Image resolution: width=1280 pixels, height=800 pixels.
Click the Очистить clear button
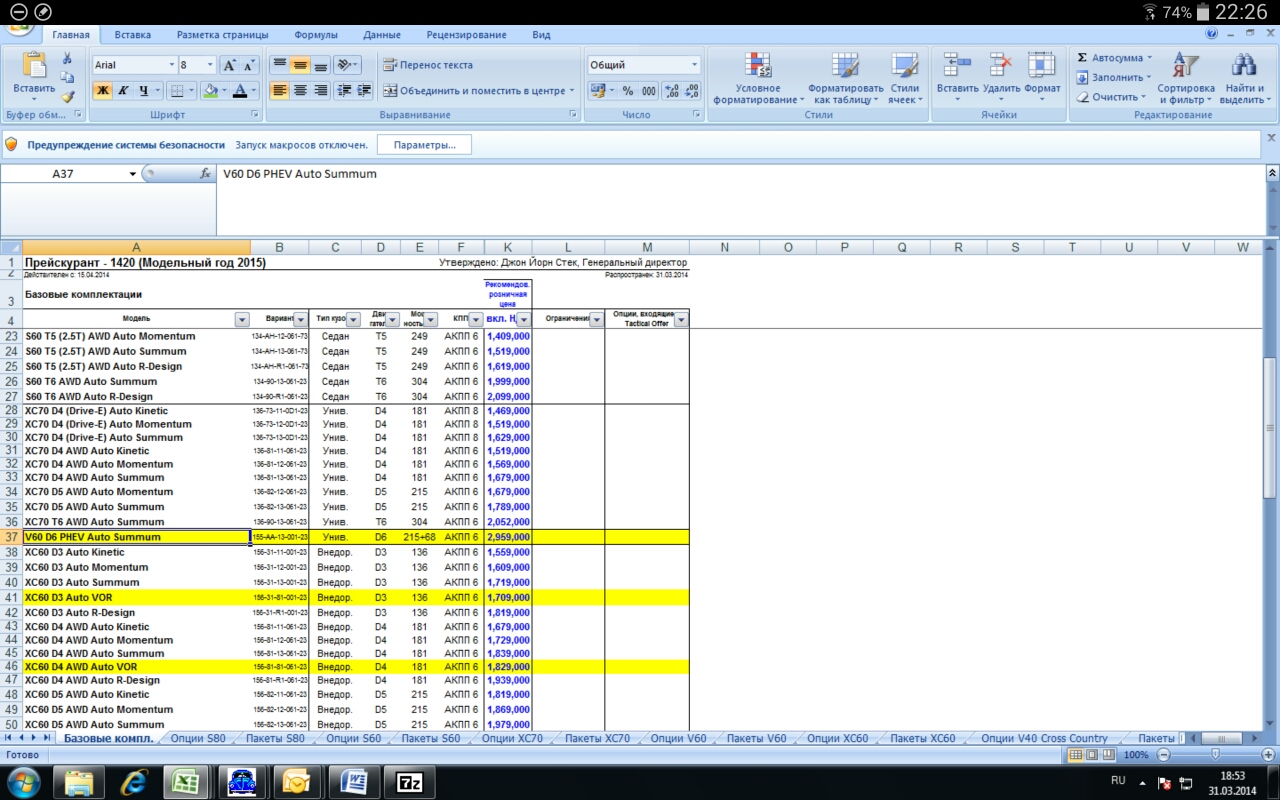pos(1111,97)
